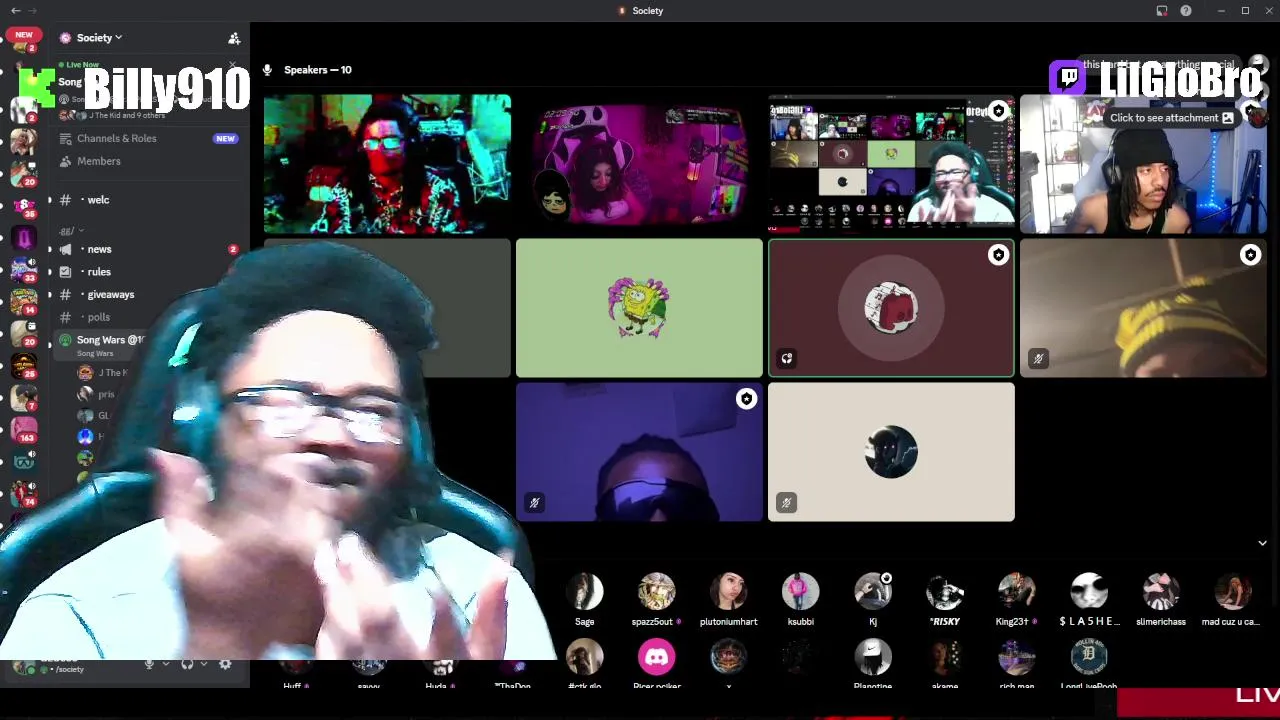Click moderator star on purple-lit tile

[746, 399]
